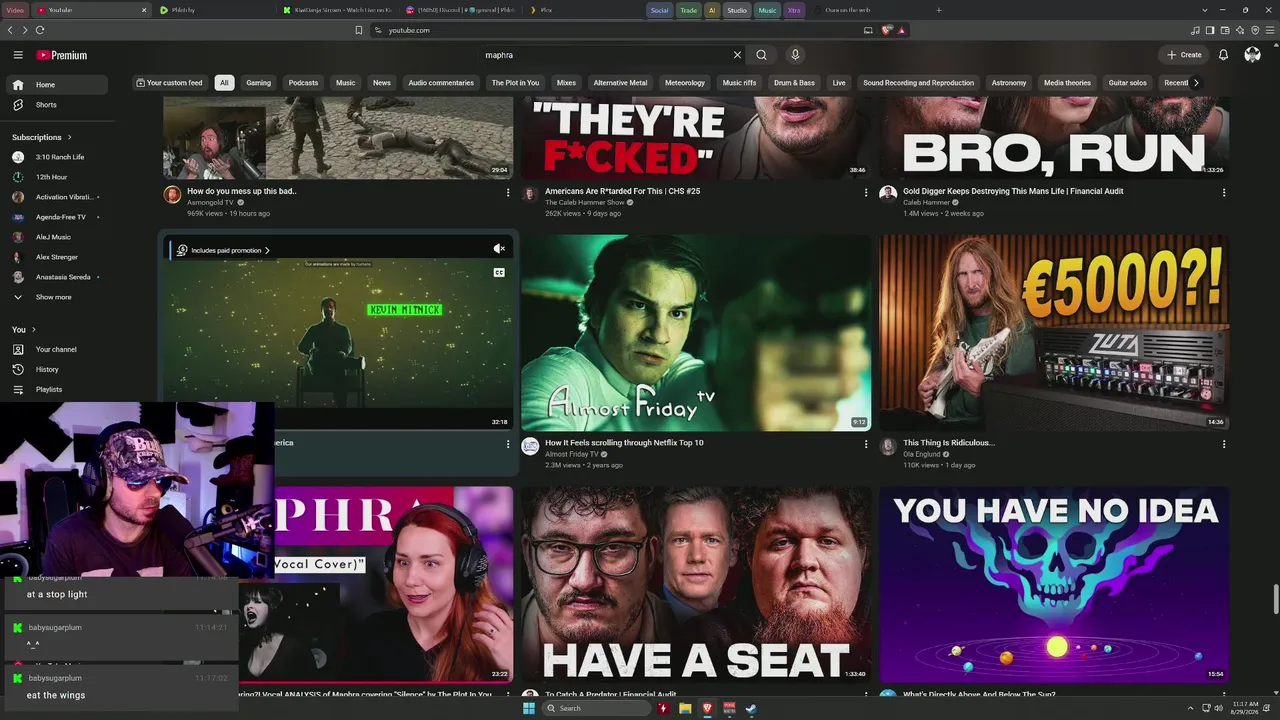The height and width of the screenshot is (720, 1280).
Task: Toggle the system volume icon in tray
Action: click(x=1217, y=708)
